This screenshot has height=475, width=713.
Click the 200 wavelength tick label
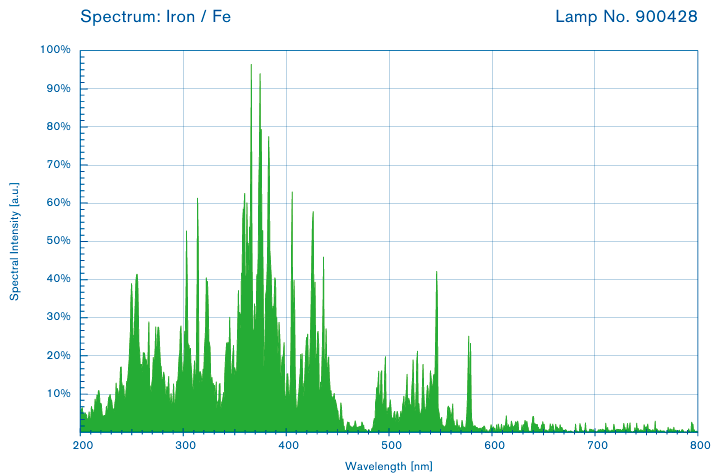83,445
